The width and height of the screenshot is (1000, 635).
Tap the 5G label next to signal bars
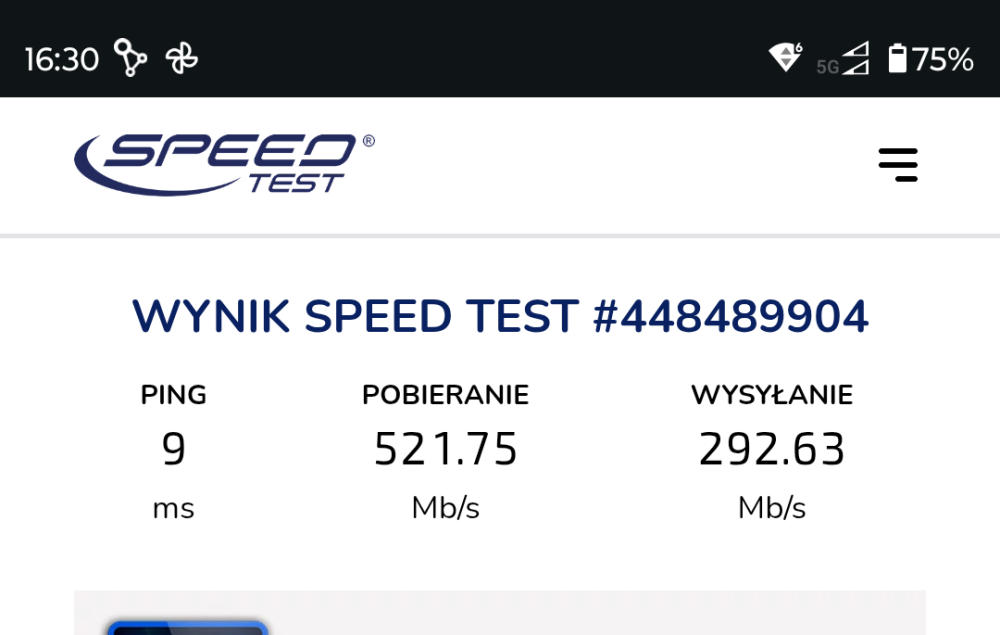[x=826, y=65]
